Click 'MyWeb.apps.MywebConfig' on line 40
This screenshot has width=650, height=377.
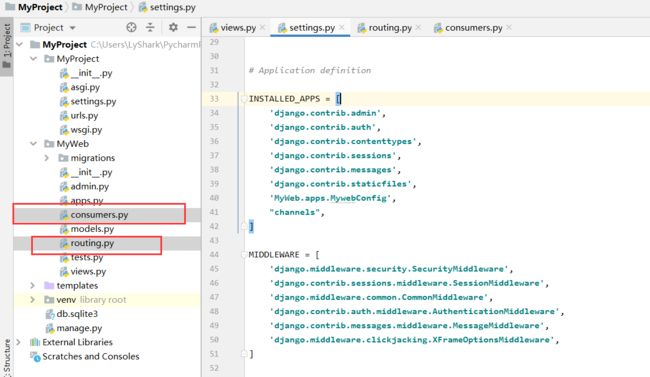pyautogui.click(x=330, y=198)
